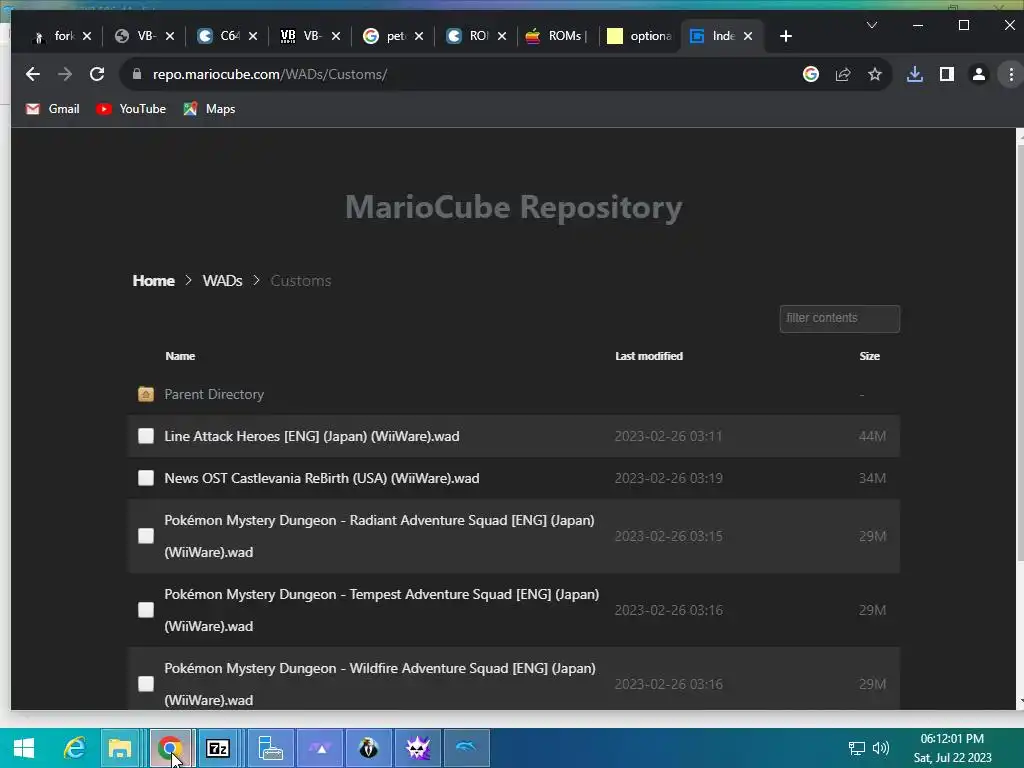Open Windows Start menu

click(x=24, y=748)
